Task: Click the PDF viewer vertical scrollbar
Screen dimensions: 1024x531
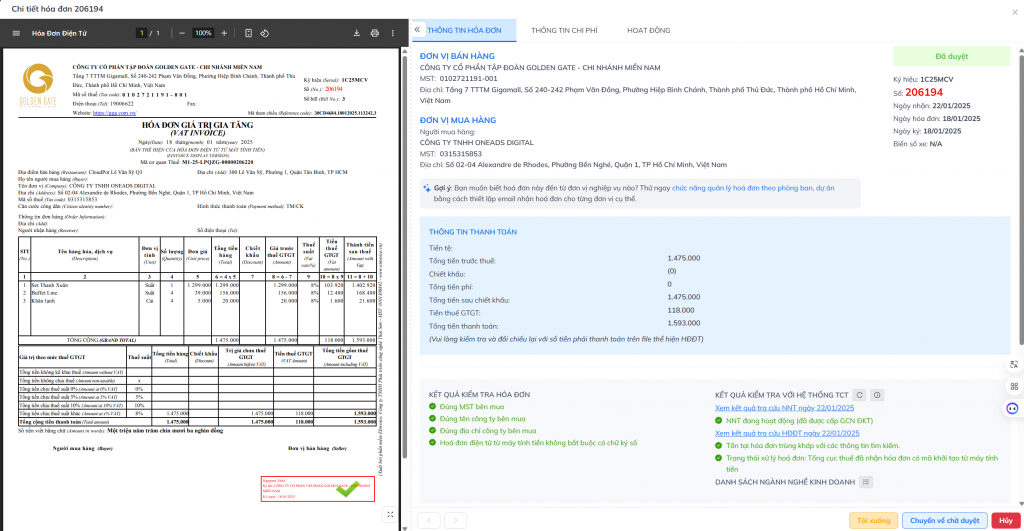Action: (404, 255)
